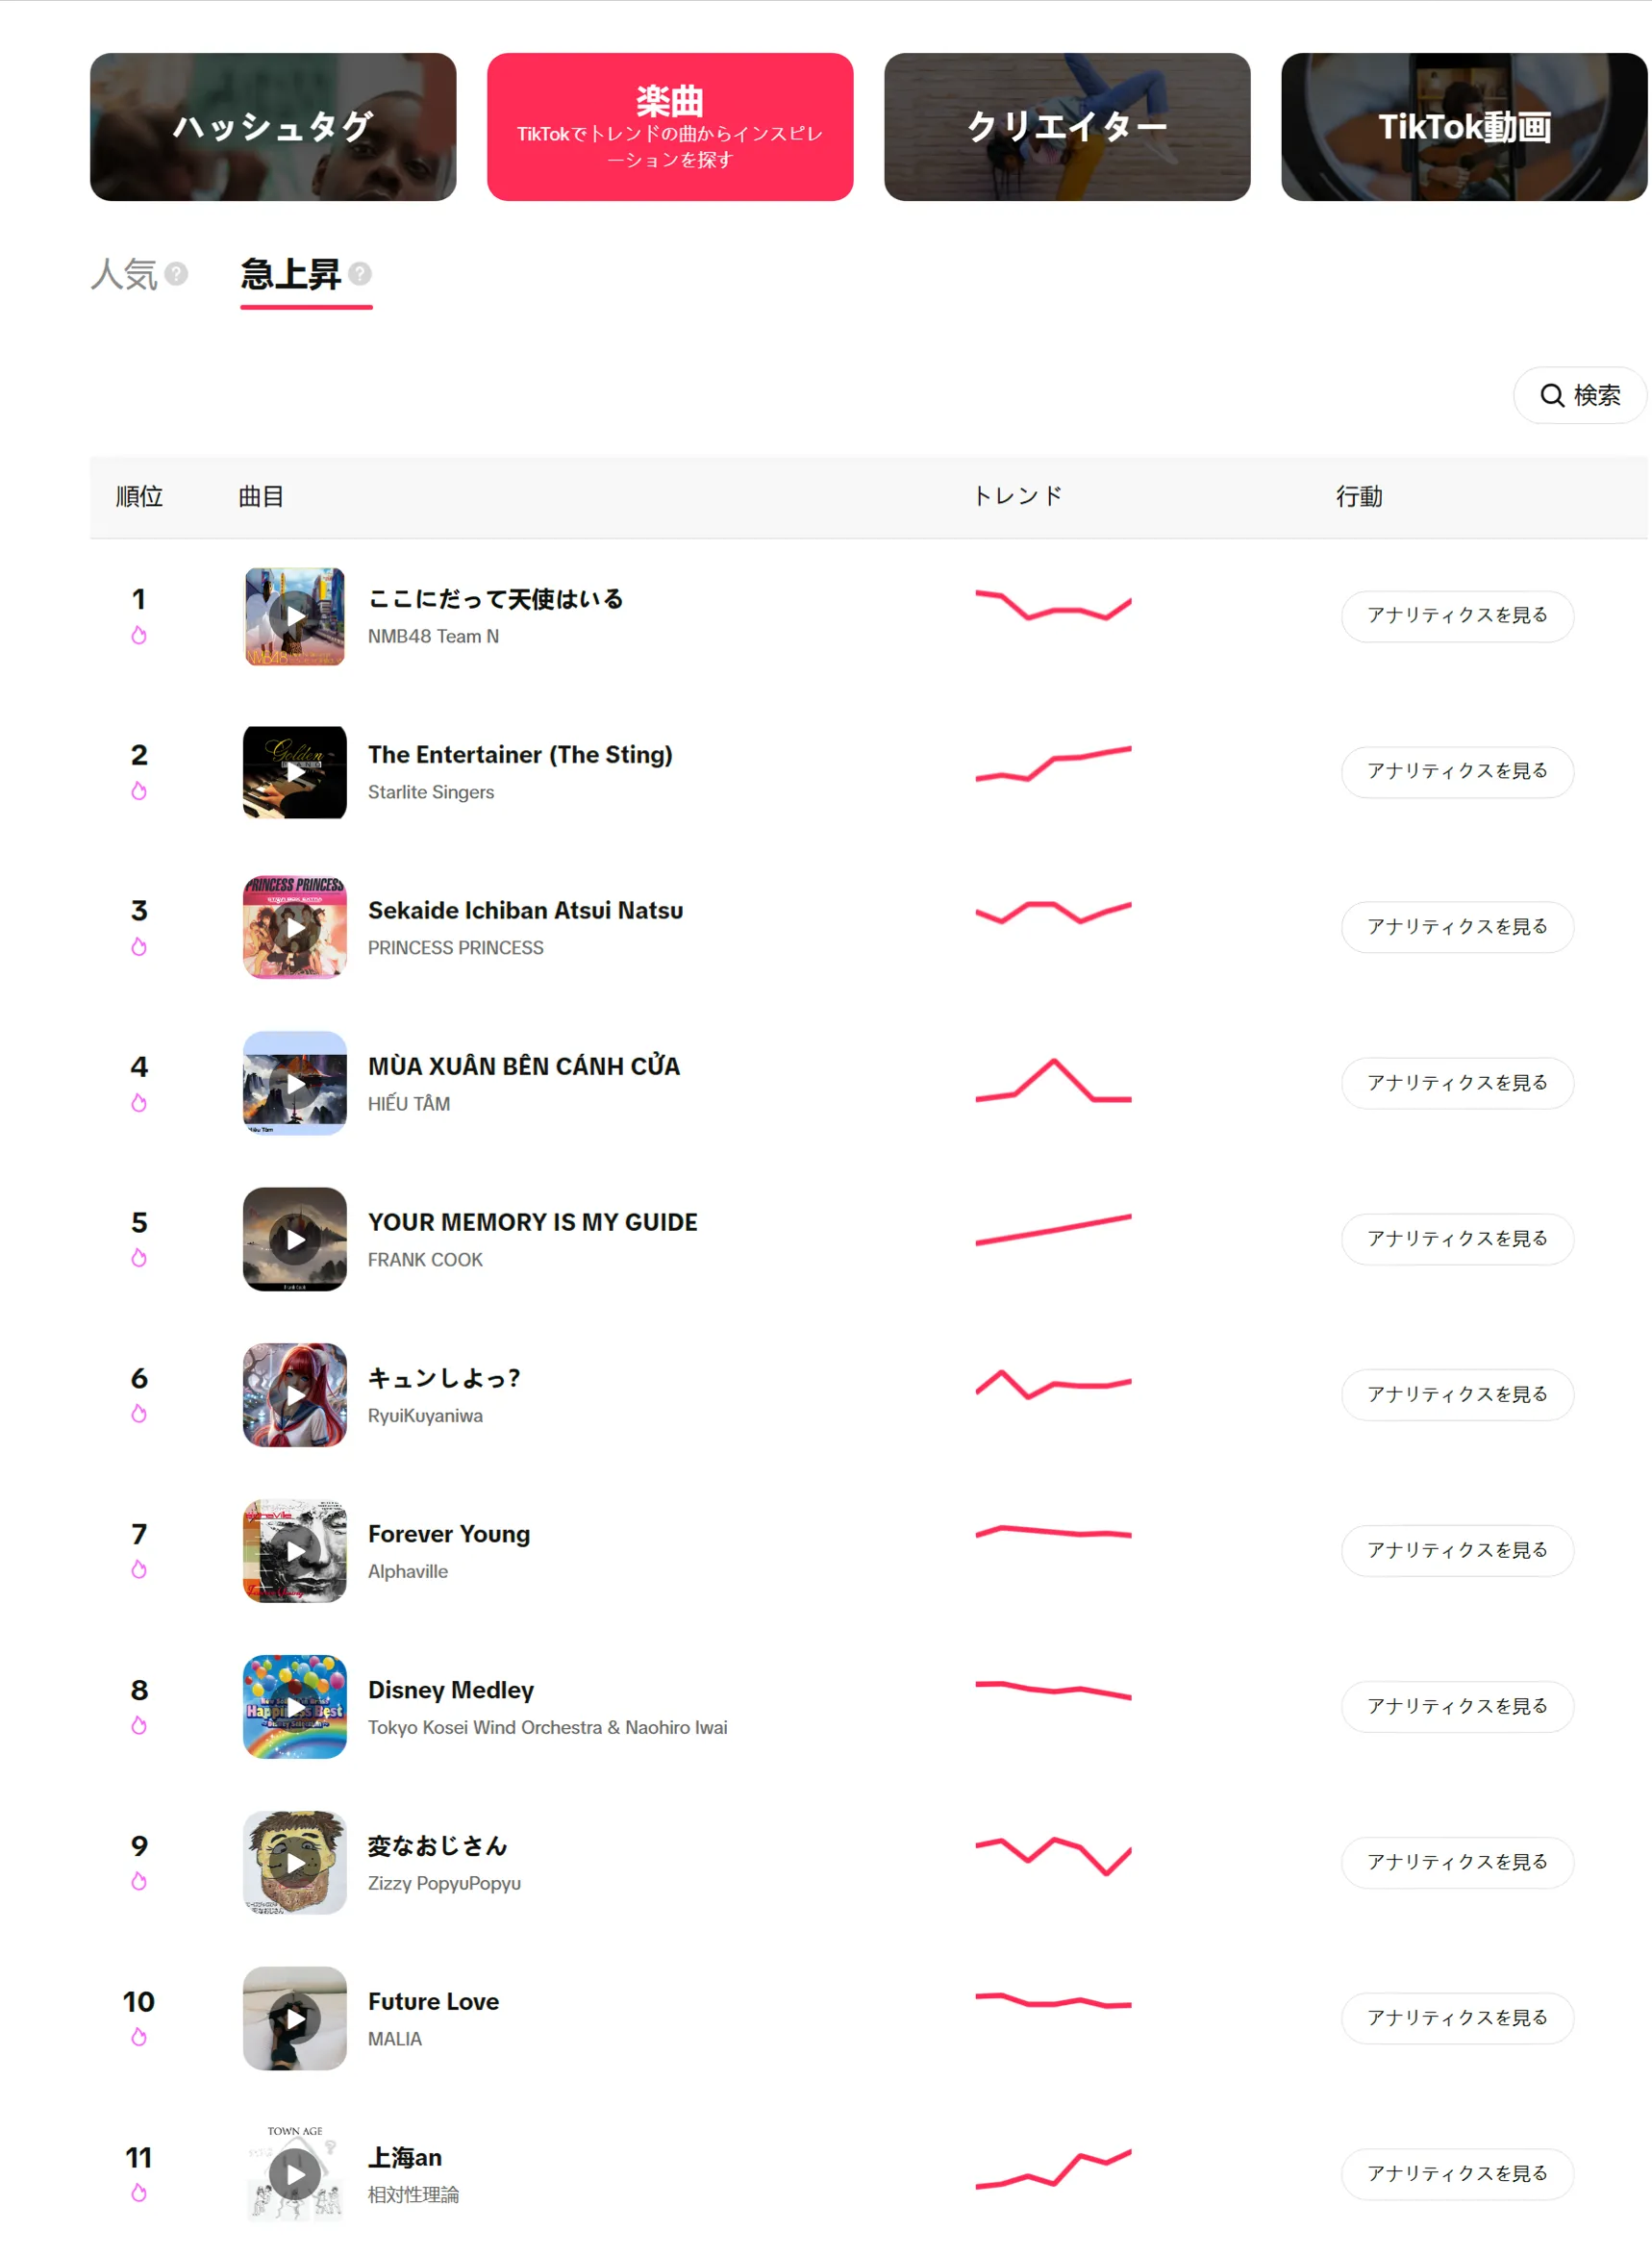
Task: Click the Future Love song title
Action: pyautogui.click(x=433, y=2002)
